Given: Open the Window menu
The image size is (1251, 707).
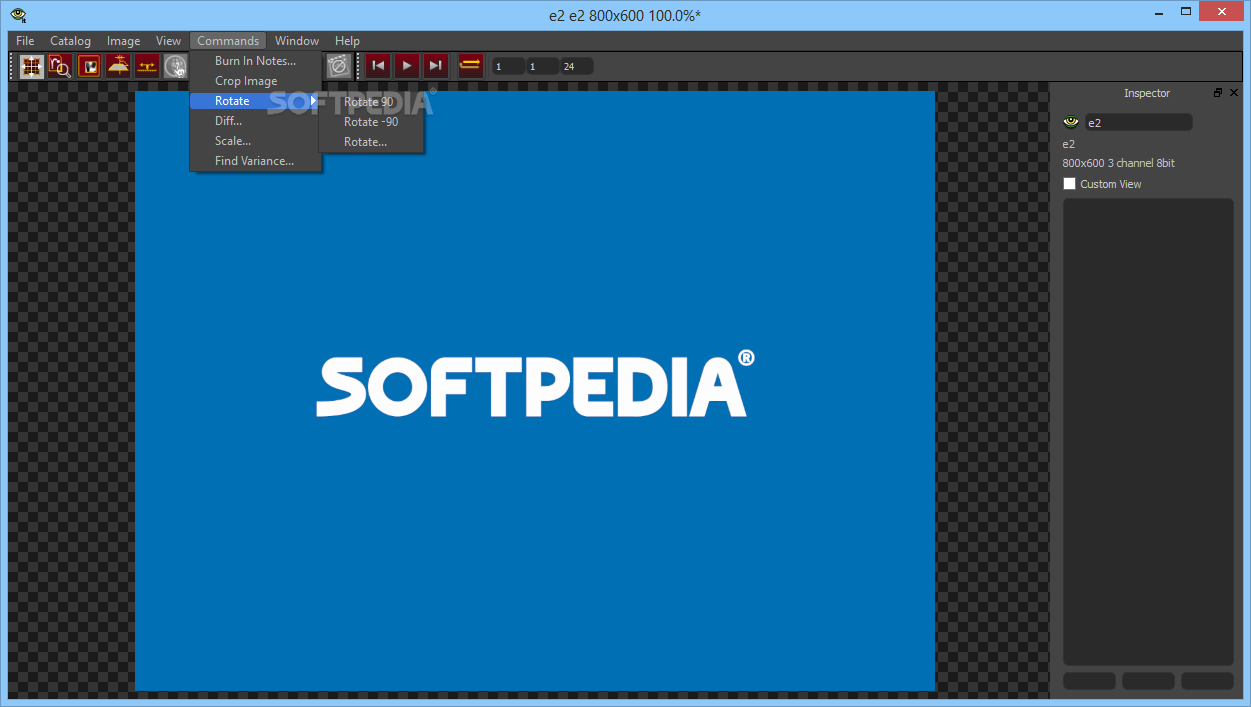Looking at the screenshot, I should (x=297, y=41).
